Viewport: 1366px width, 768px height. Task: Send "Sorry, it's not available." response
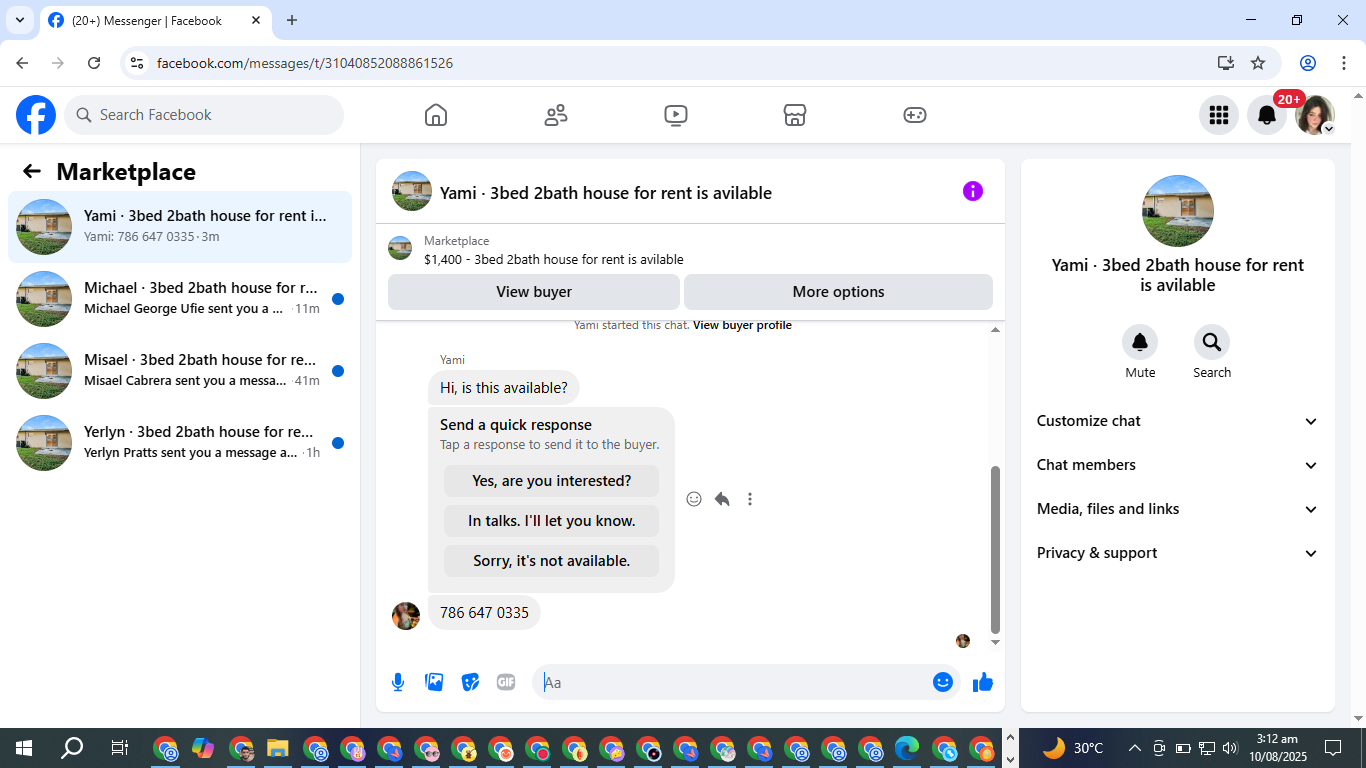(551, 561)
